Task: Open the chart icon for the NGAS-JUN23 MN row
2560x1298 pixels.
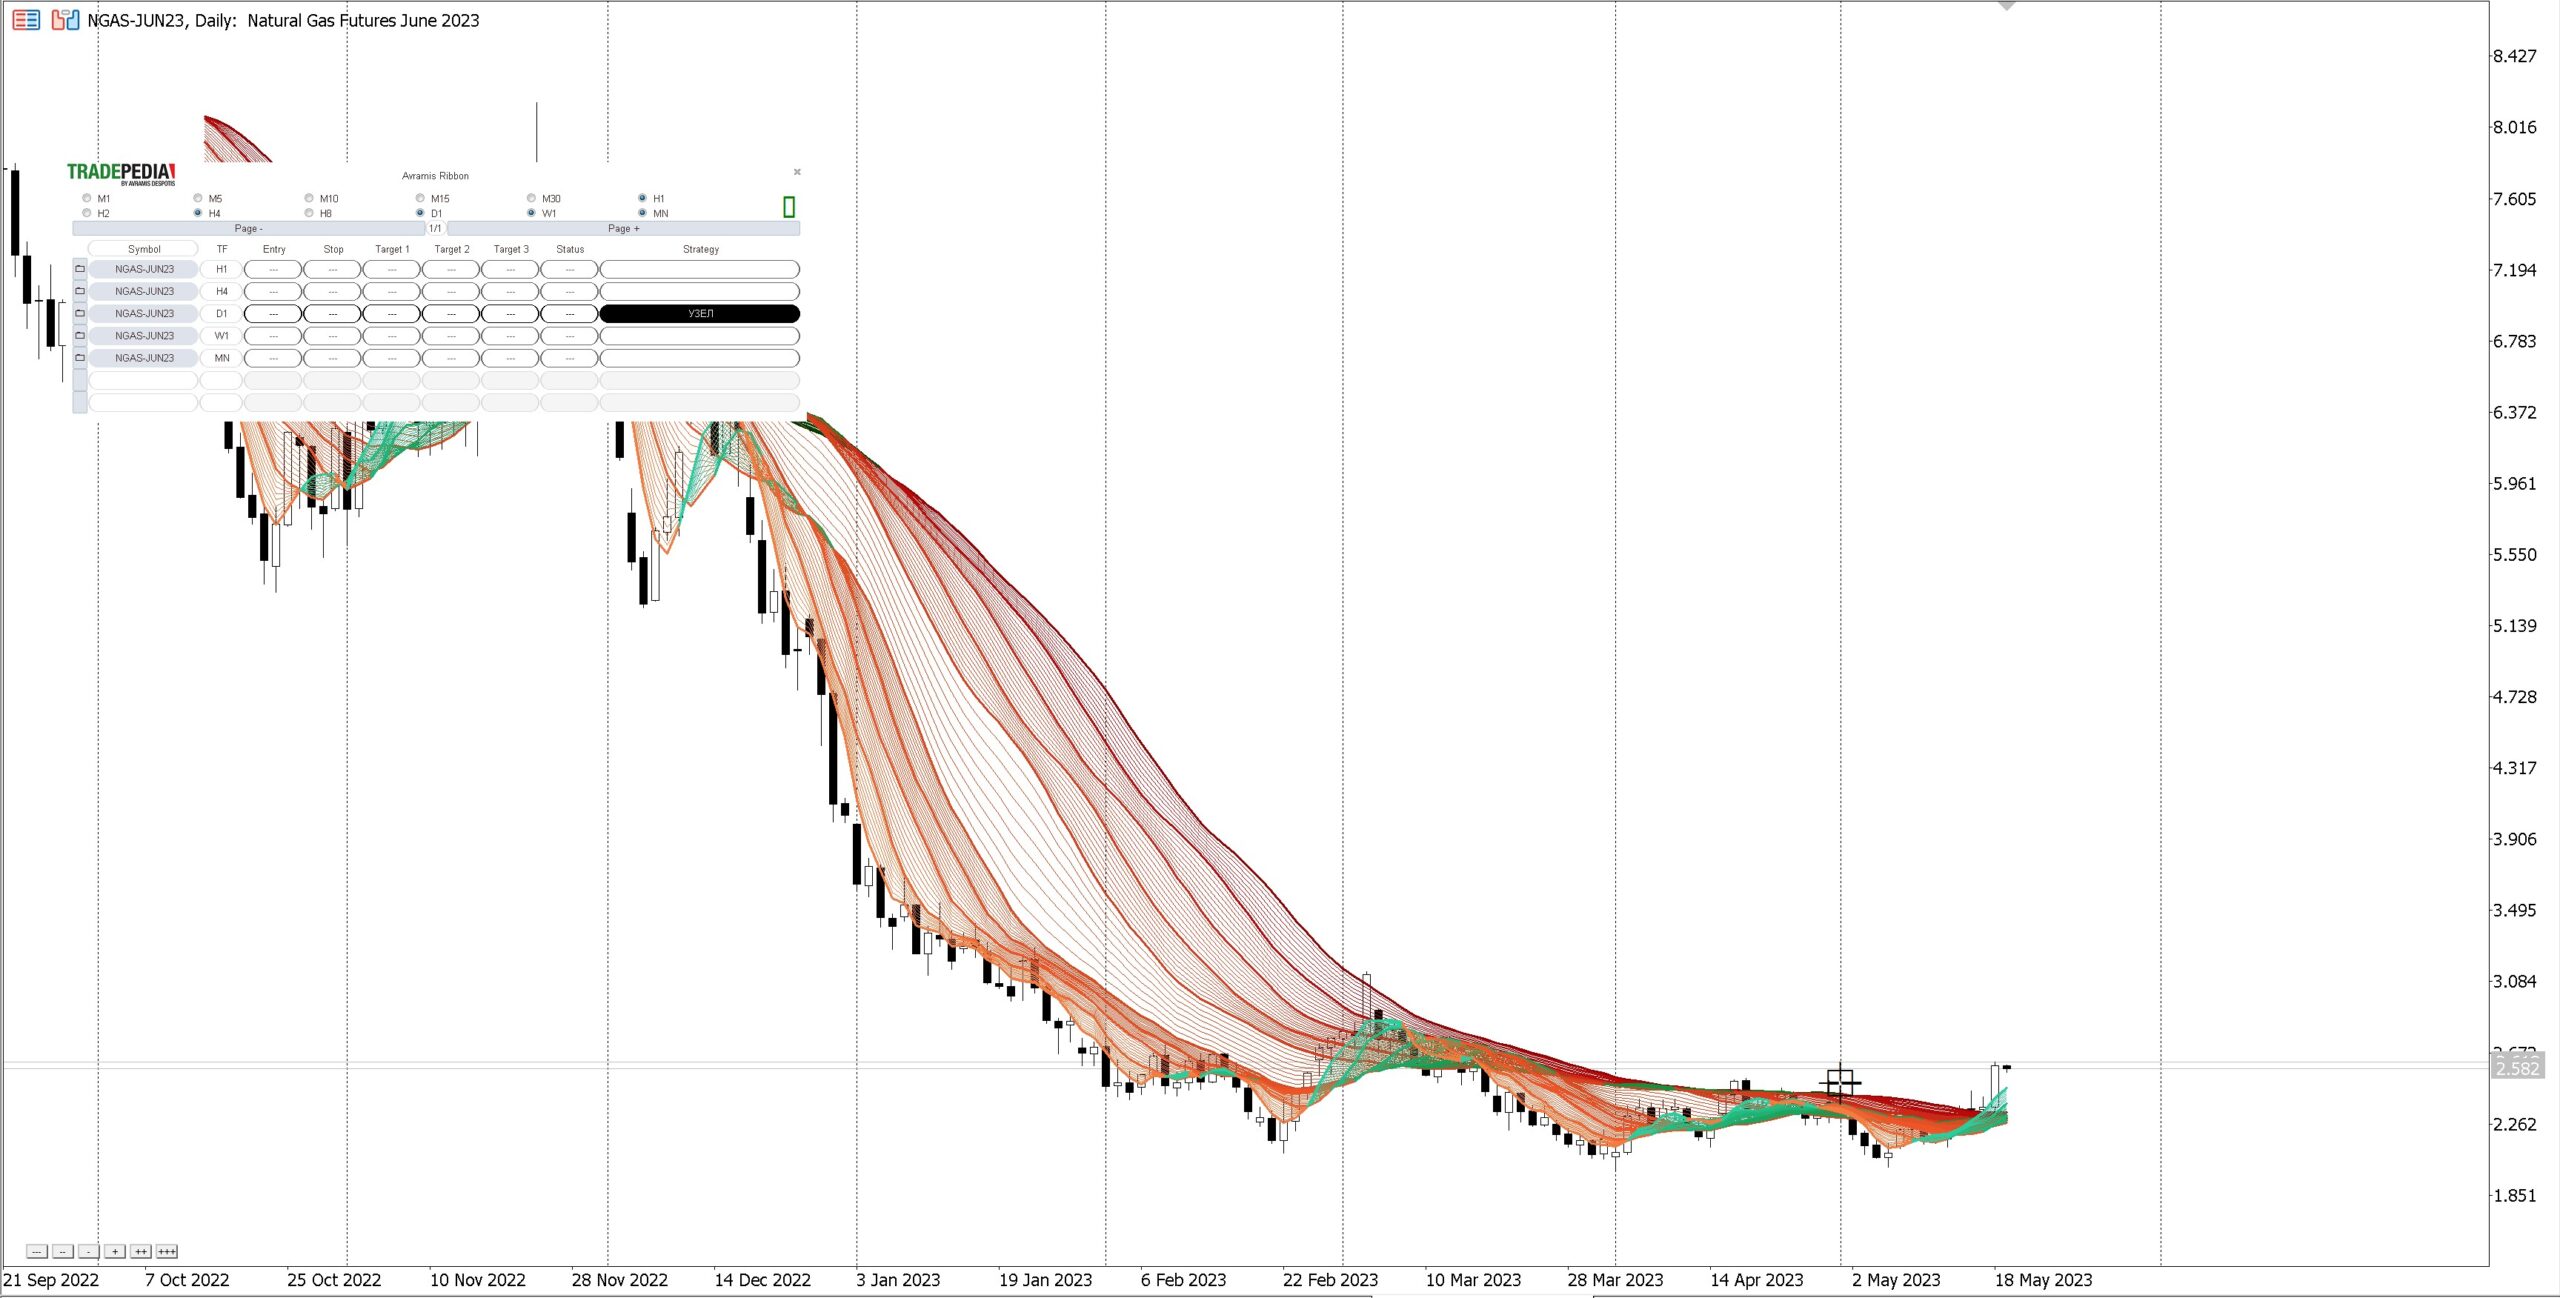Action: 80,357
